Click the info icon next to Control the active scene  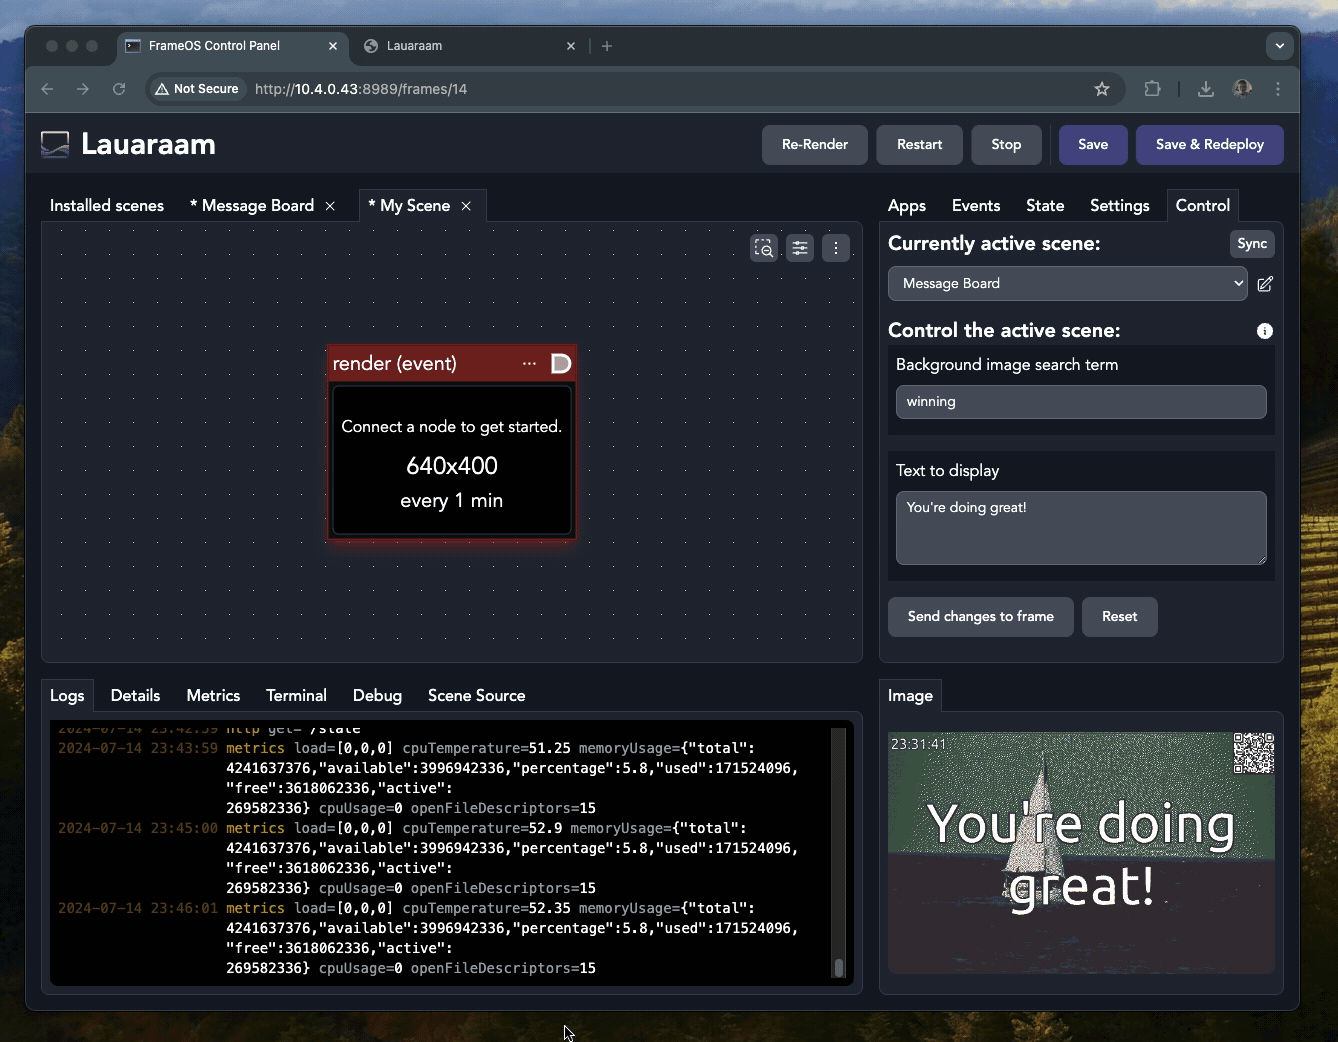[1265, 331]
